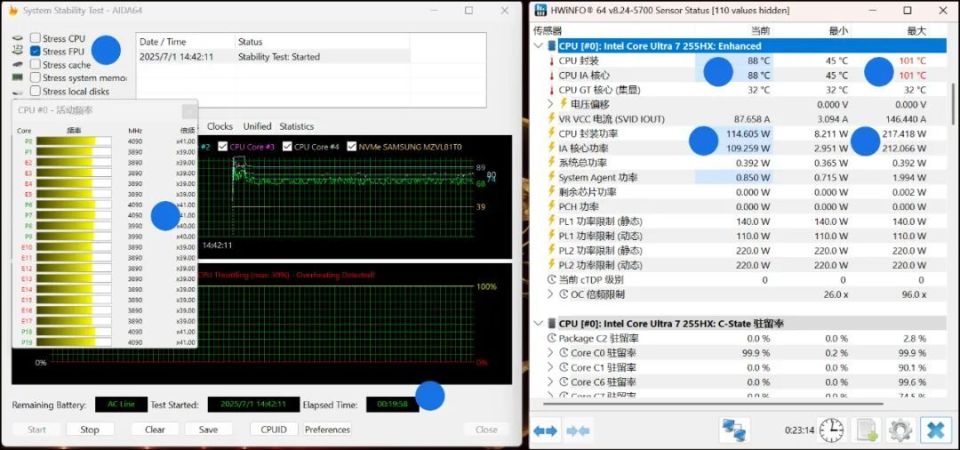
Task: Switch to the Unified tab
Action: pyautogui.click(x=257, y=126)
